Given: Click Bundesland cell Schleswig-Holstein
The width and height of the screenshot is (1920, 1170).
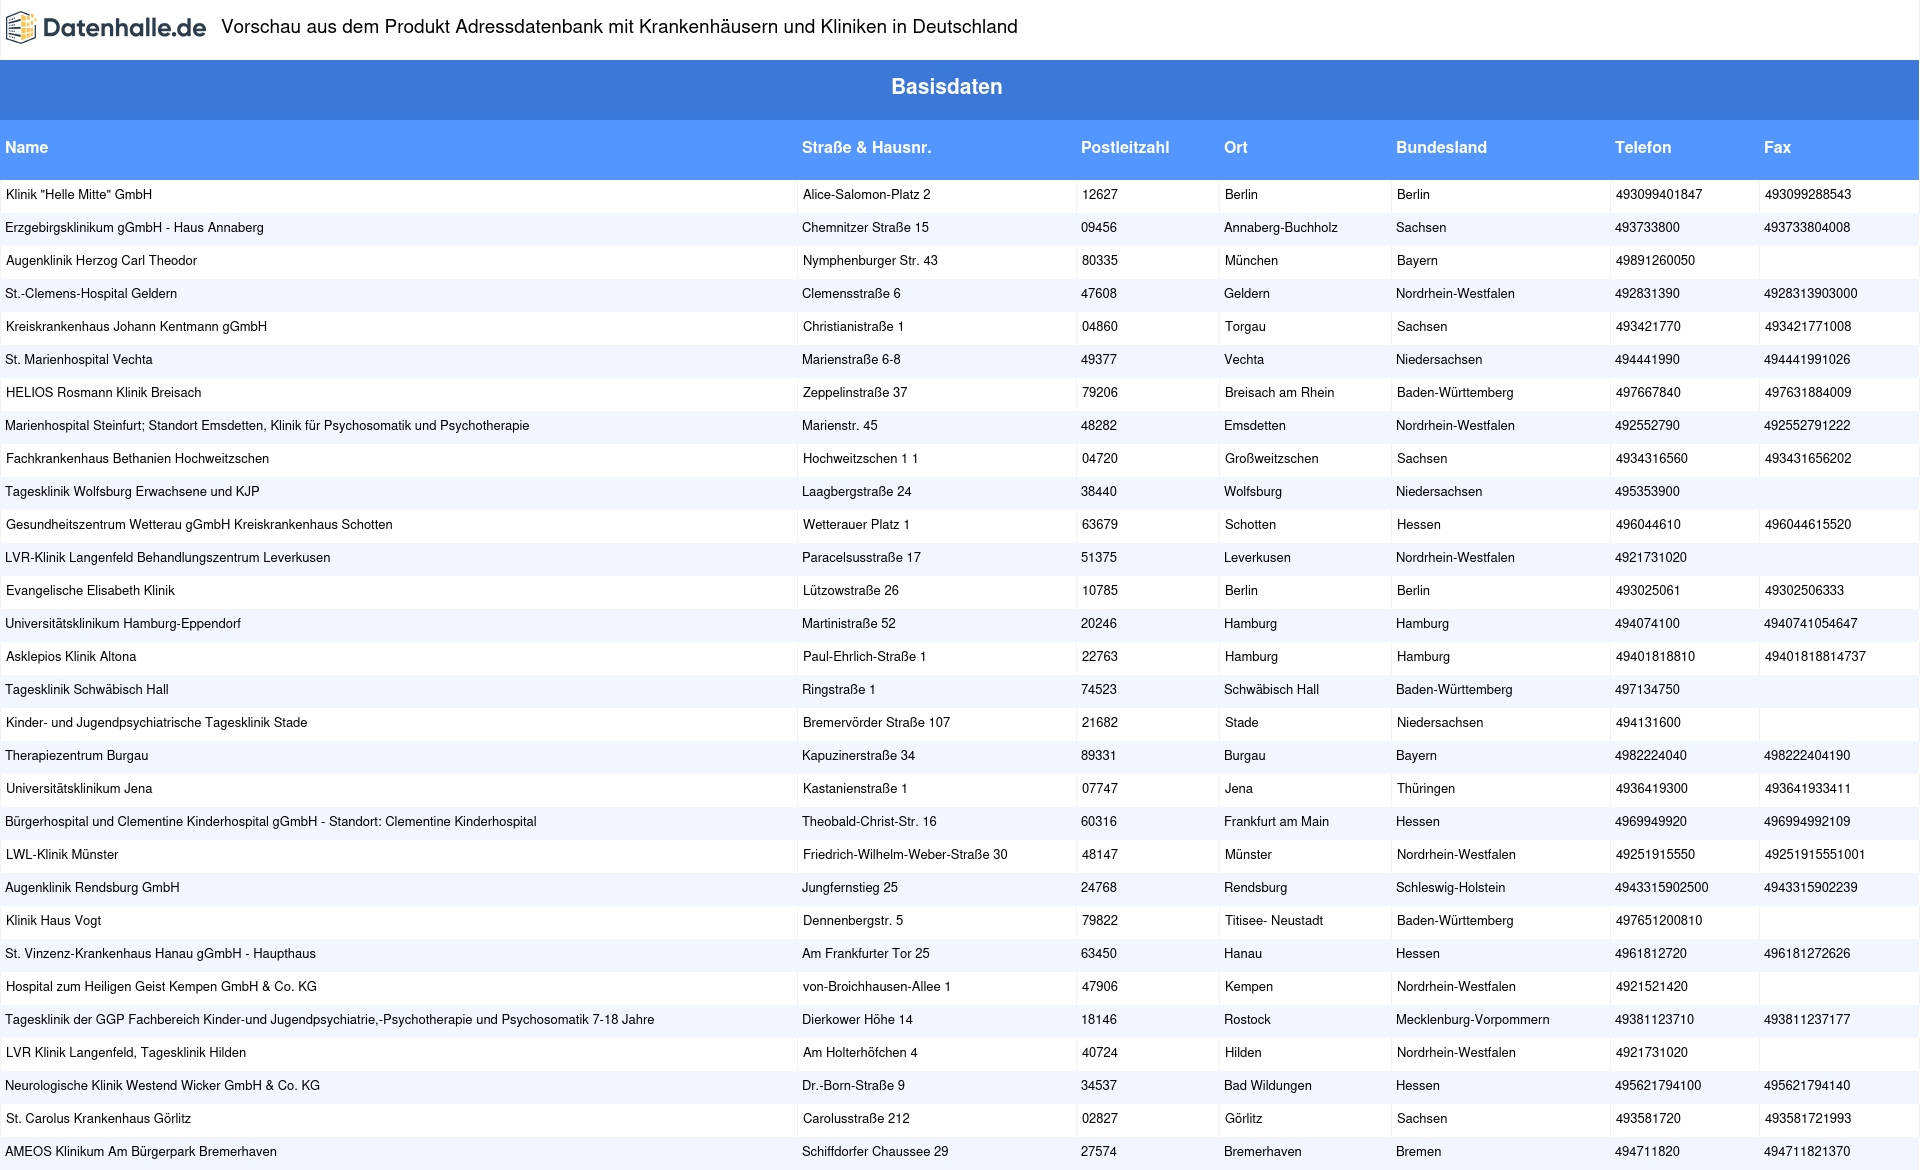Looking at the screenshot, I should coord(1450,888).
